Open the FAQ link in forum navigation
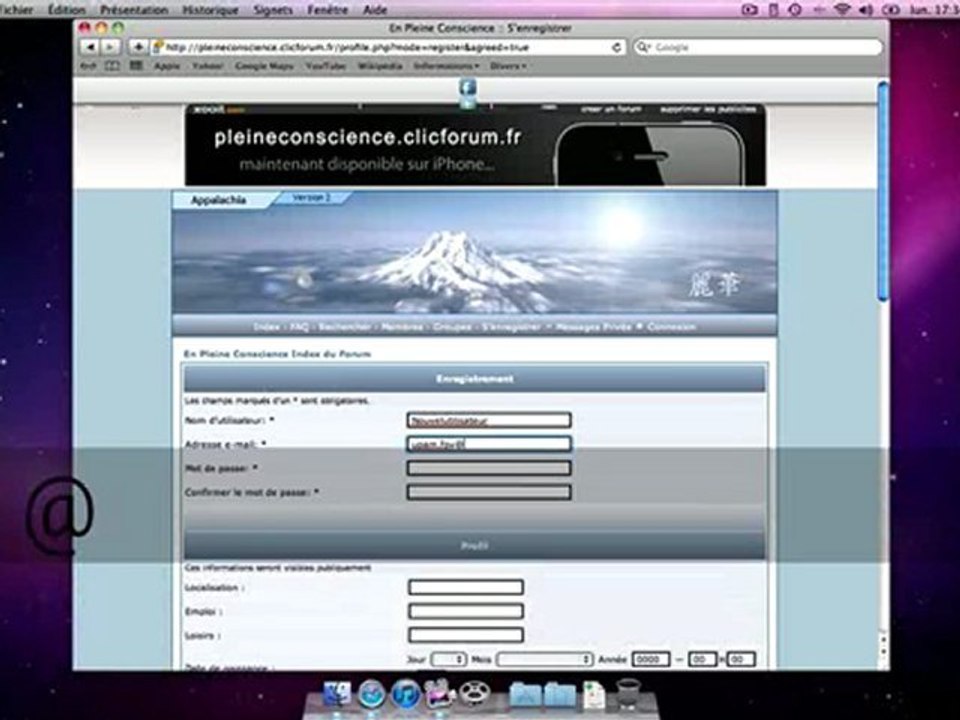This screenshot has height=720, width=960. tap(299, 327)
